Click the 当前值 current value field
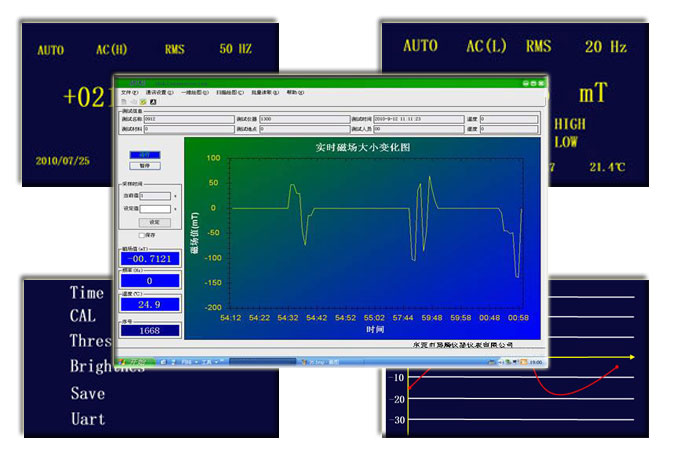This screenshot has height=457, width=680. [x=156, y=196]
